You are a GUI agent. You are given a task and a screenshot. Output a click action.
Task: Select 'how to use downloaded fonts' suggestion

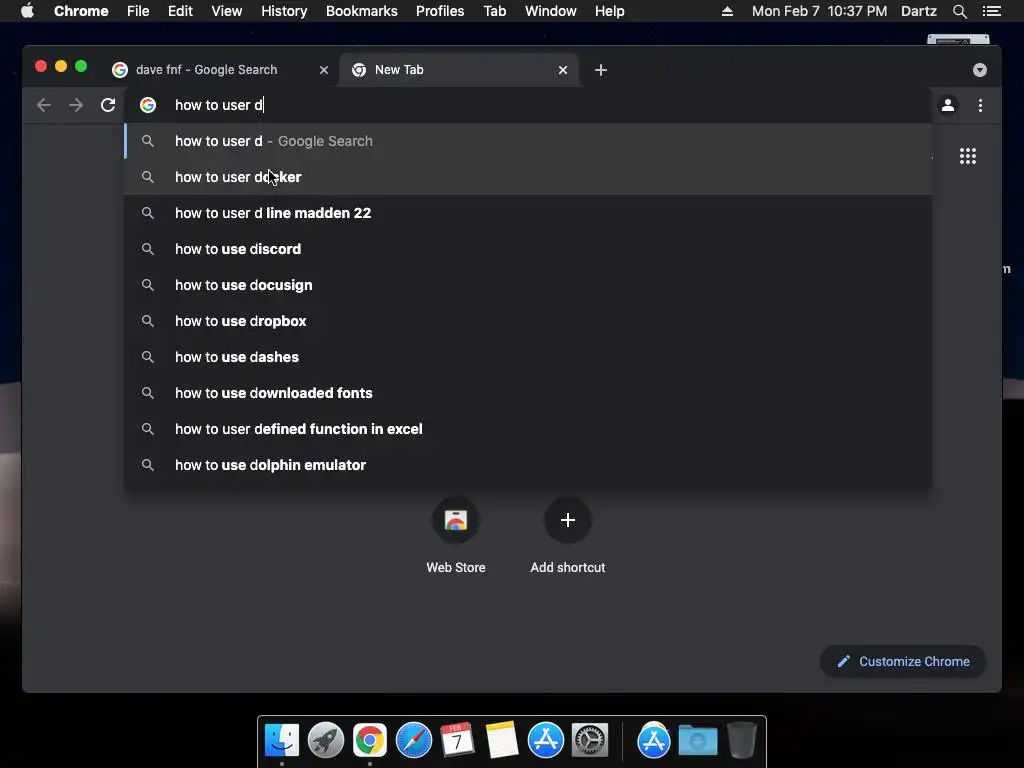[528, 392]
